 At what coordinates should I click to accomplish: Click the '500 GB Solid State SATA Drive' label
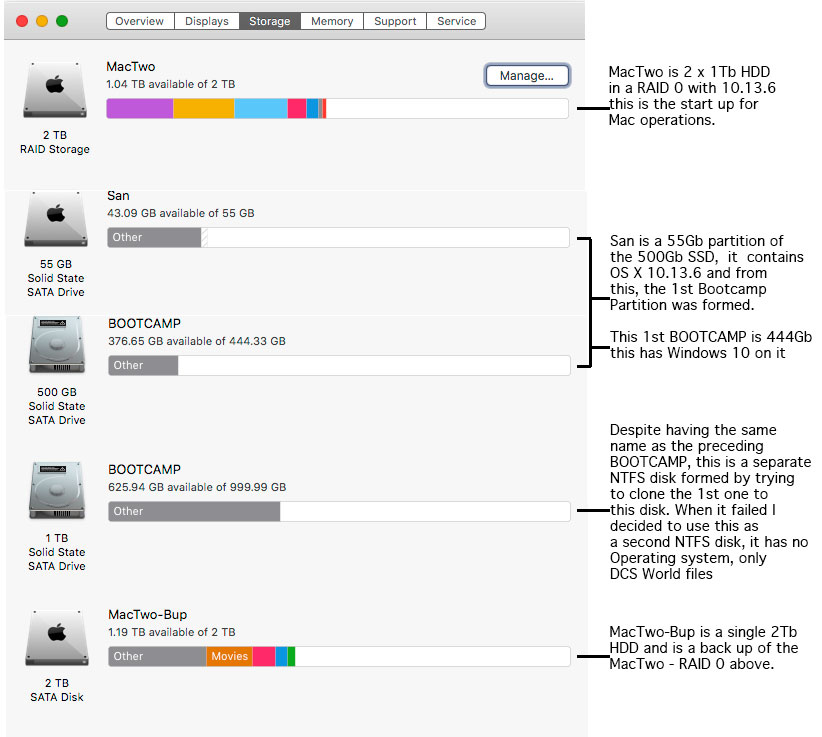pyautogui.click(x=57, y=406)
